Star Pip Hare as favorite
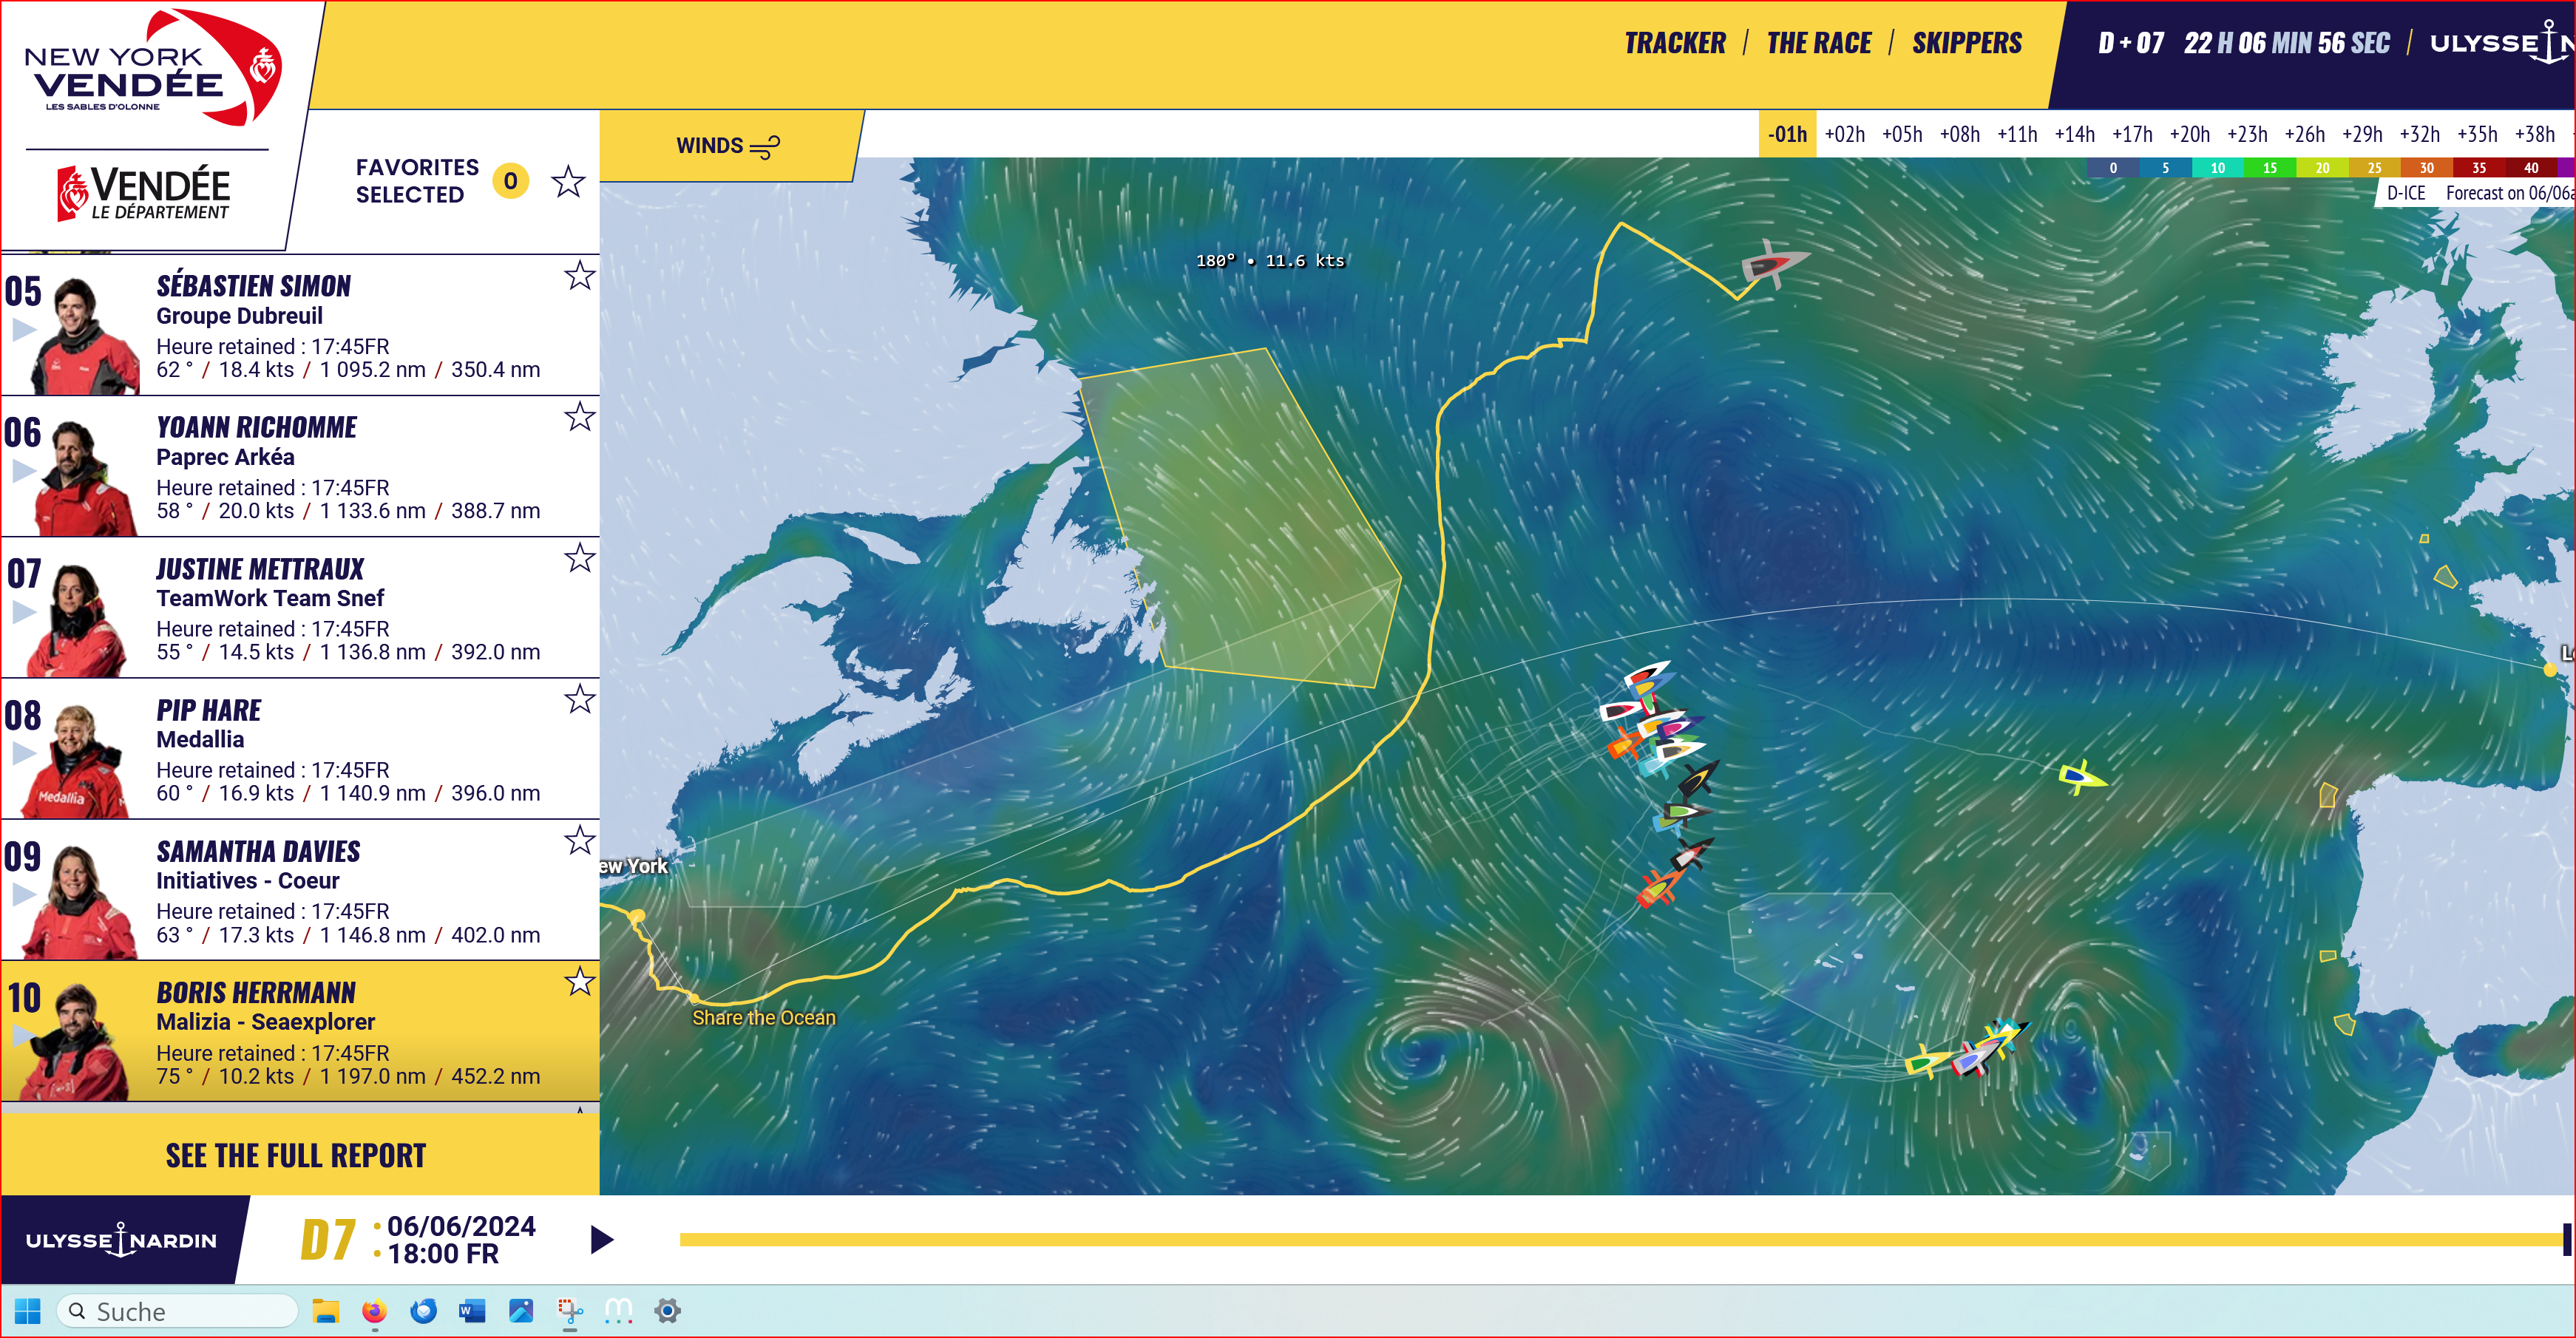Screen dimensions: 2576x1338 pos(580,699)
